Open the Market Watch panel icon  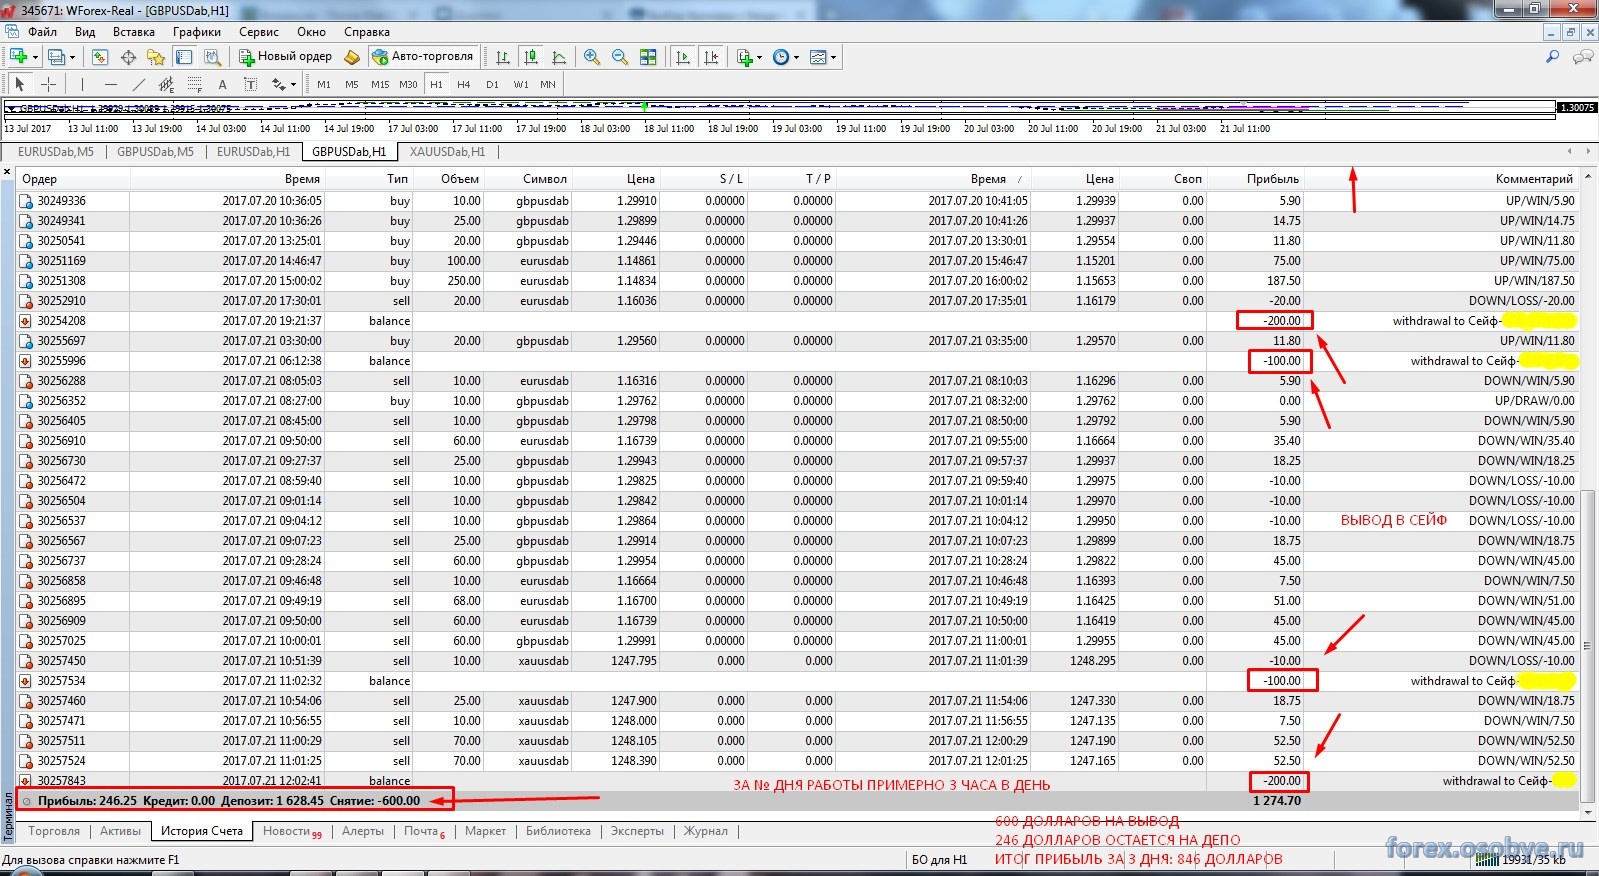point(100,57)
